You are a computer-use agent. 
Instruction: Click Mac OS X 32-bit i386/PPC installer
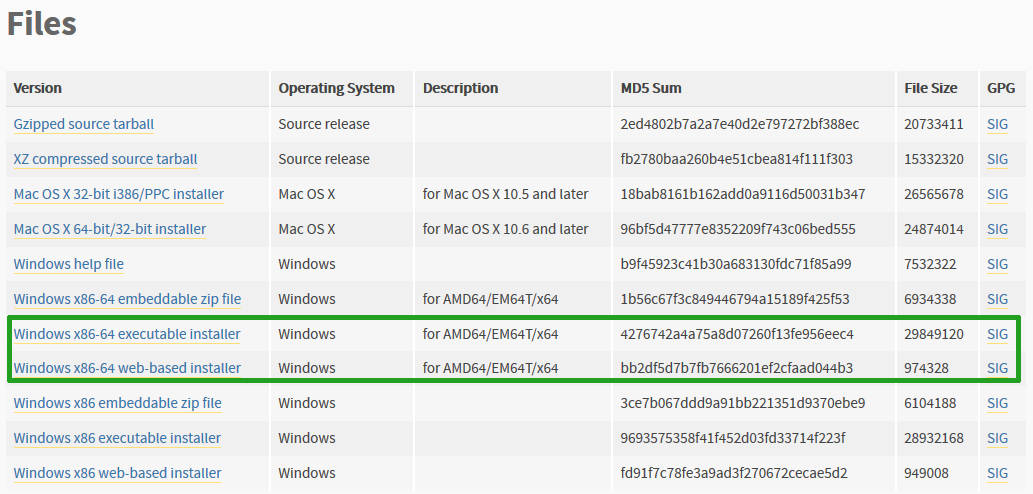tap(118, 194)
